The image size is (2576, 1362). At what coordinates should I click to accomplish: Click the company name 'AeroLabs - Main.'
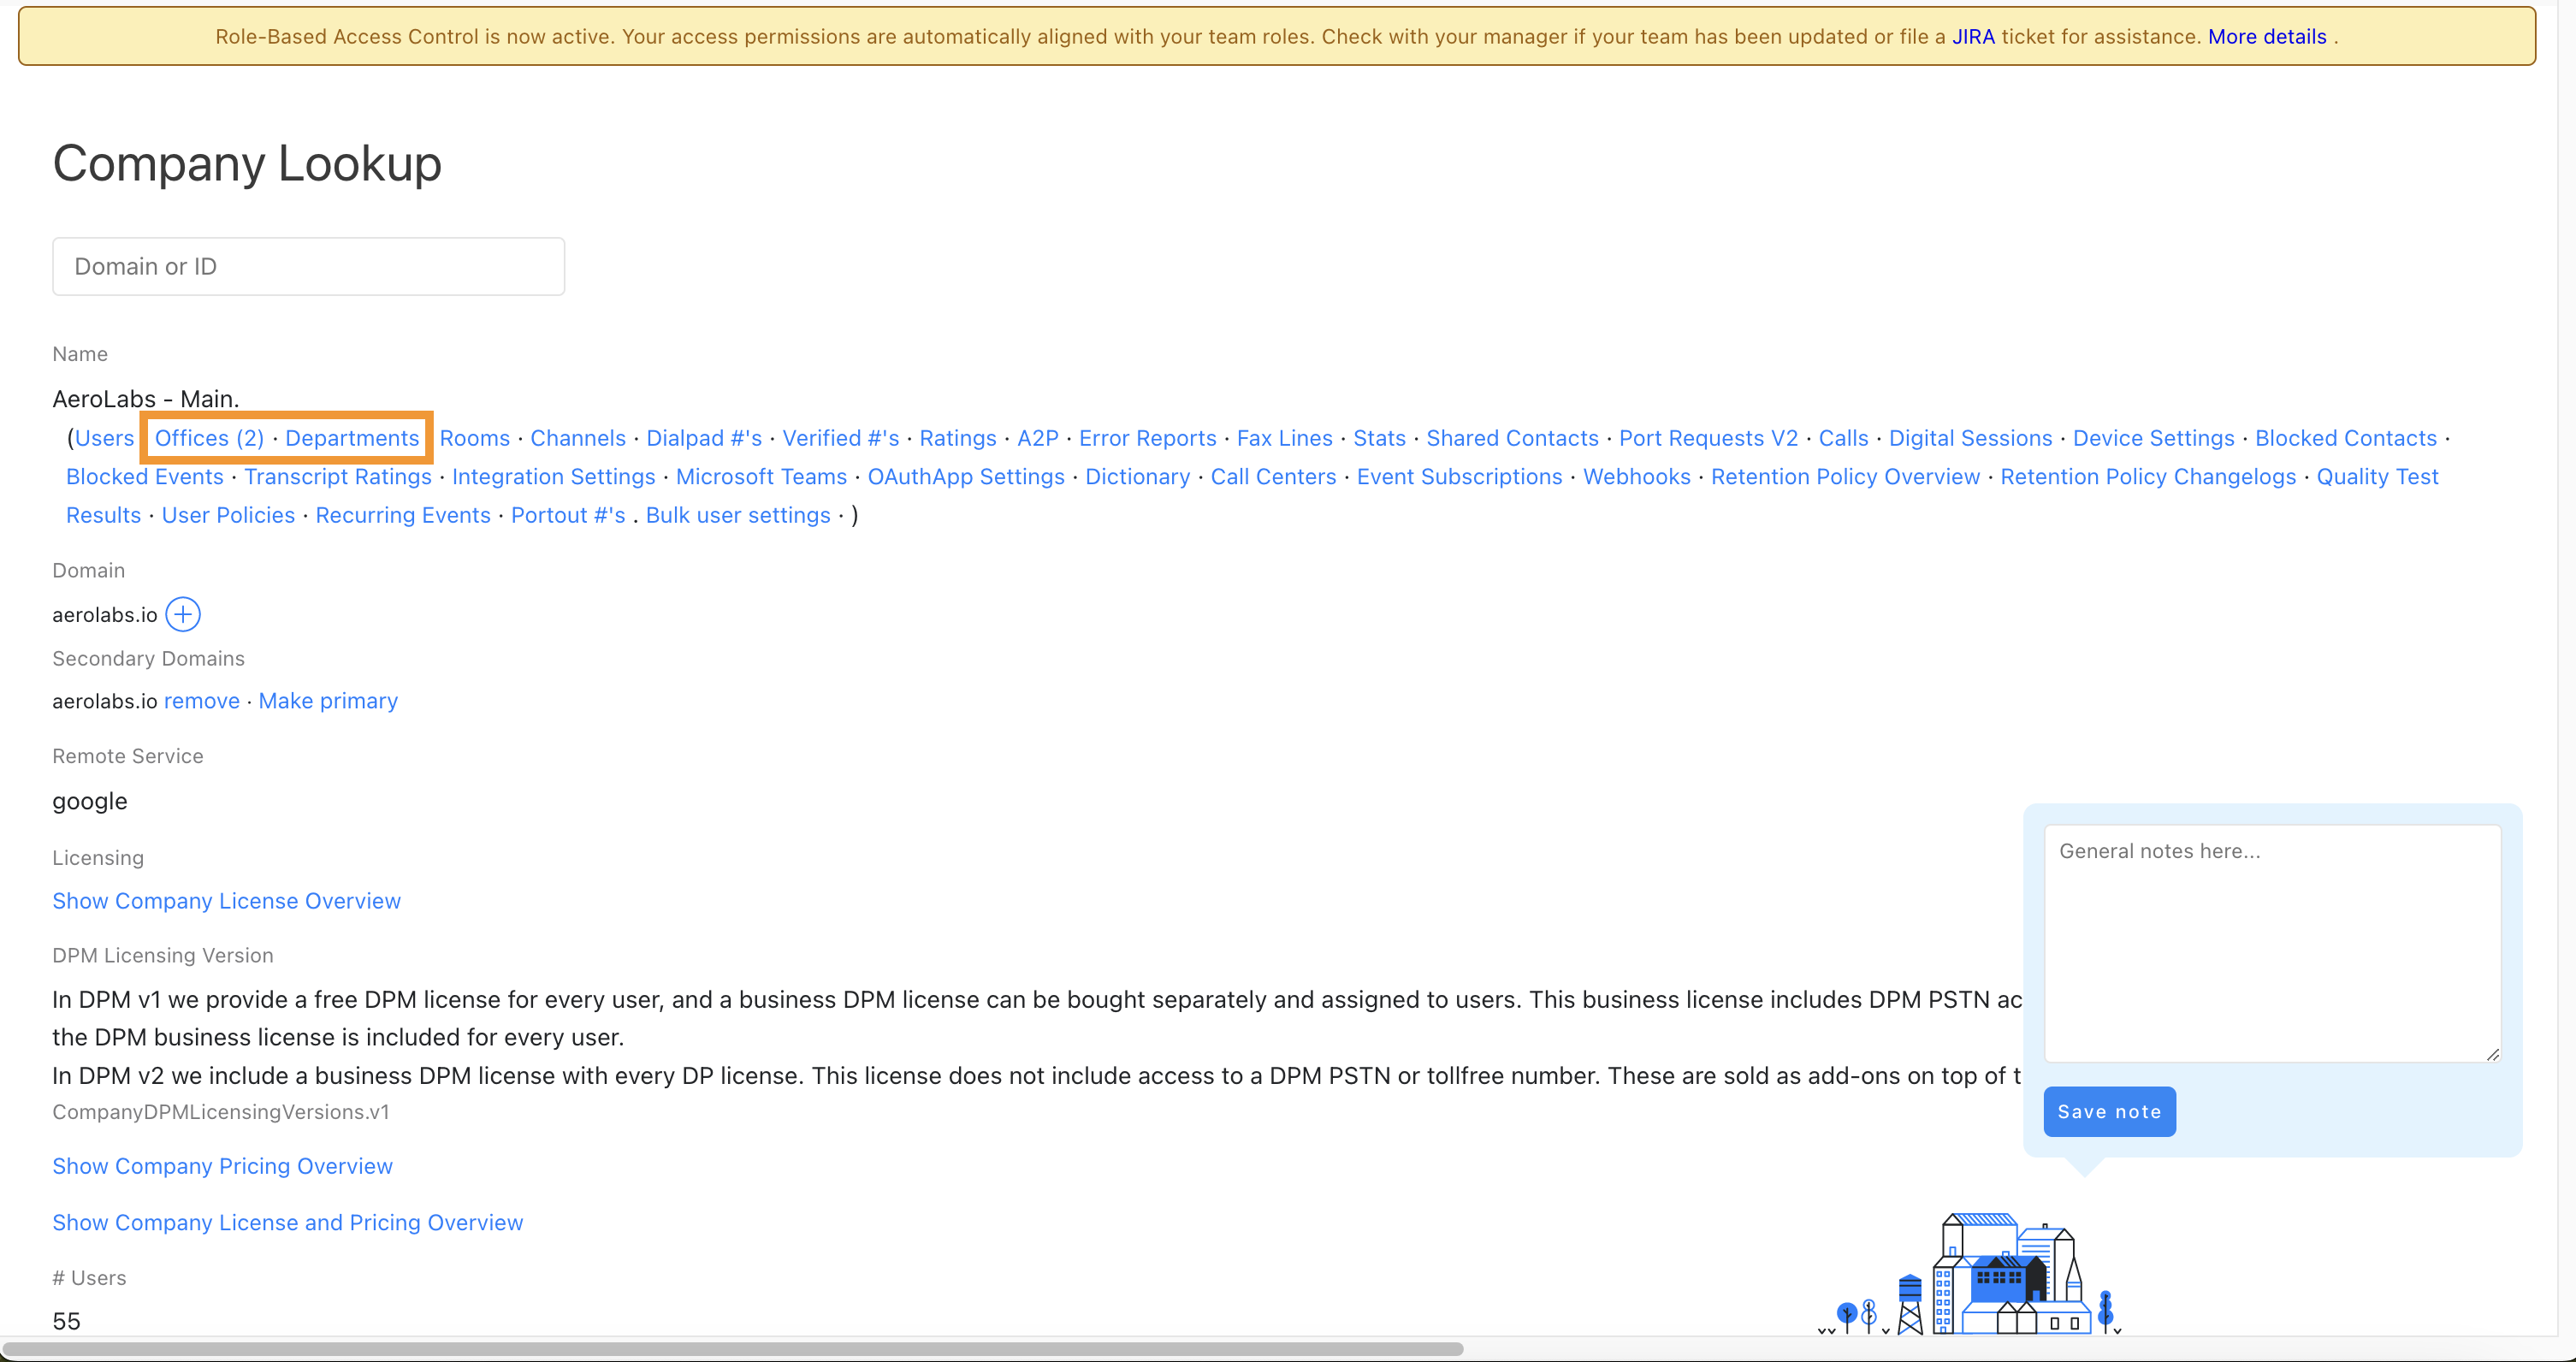pyautogui.click(x=146, y=399)
